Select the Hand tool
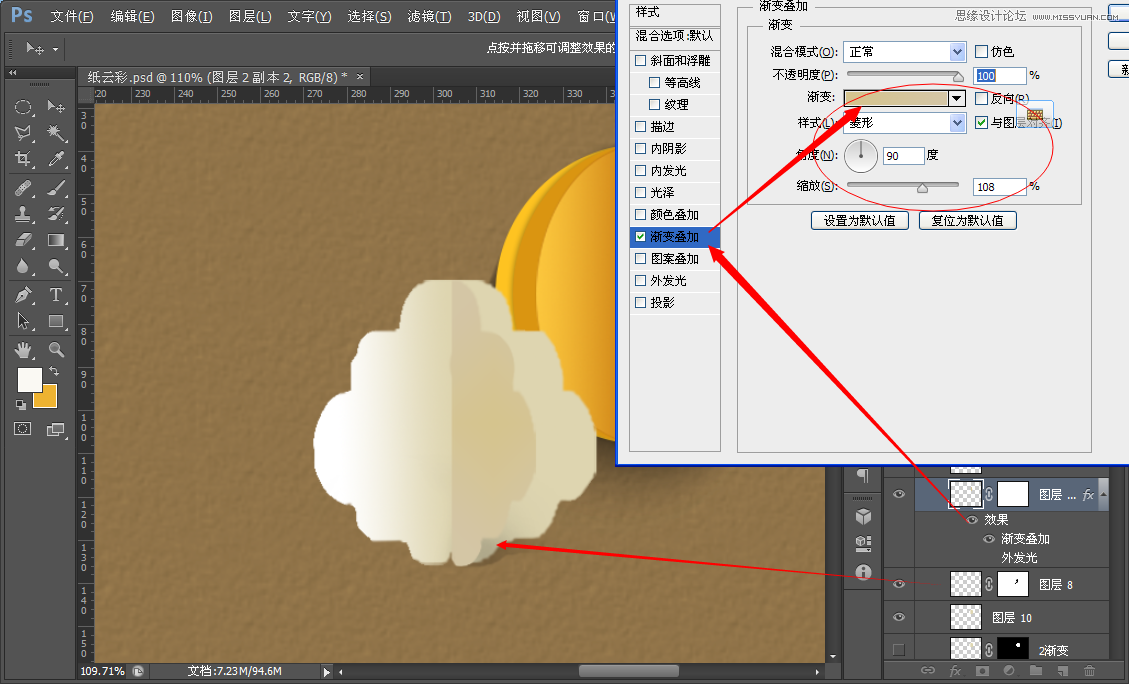1129x684 pixels. [23, 350]
